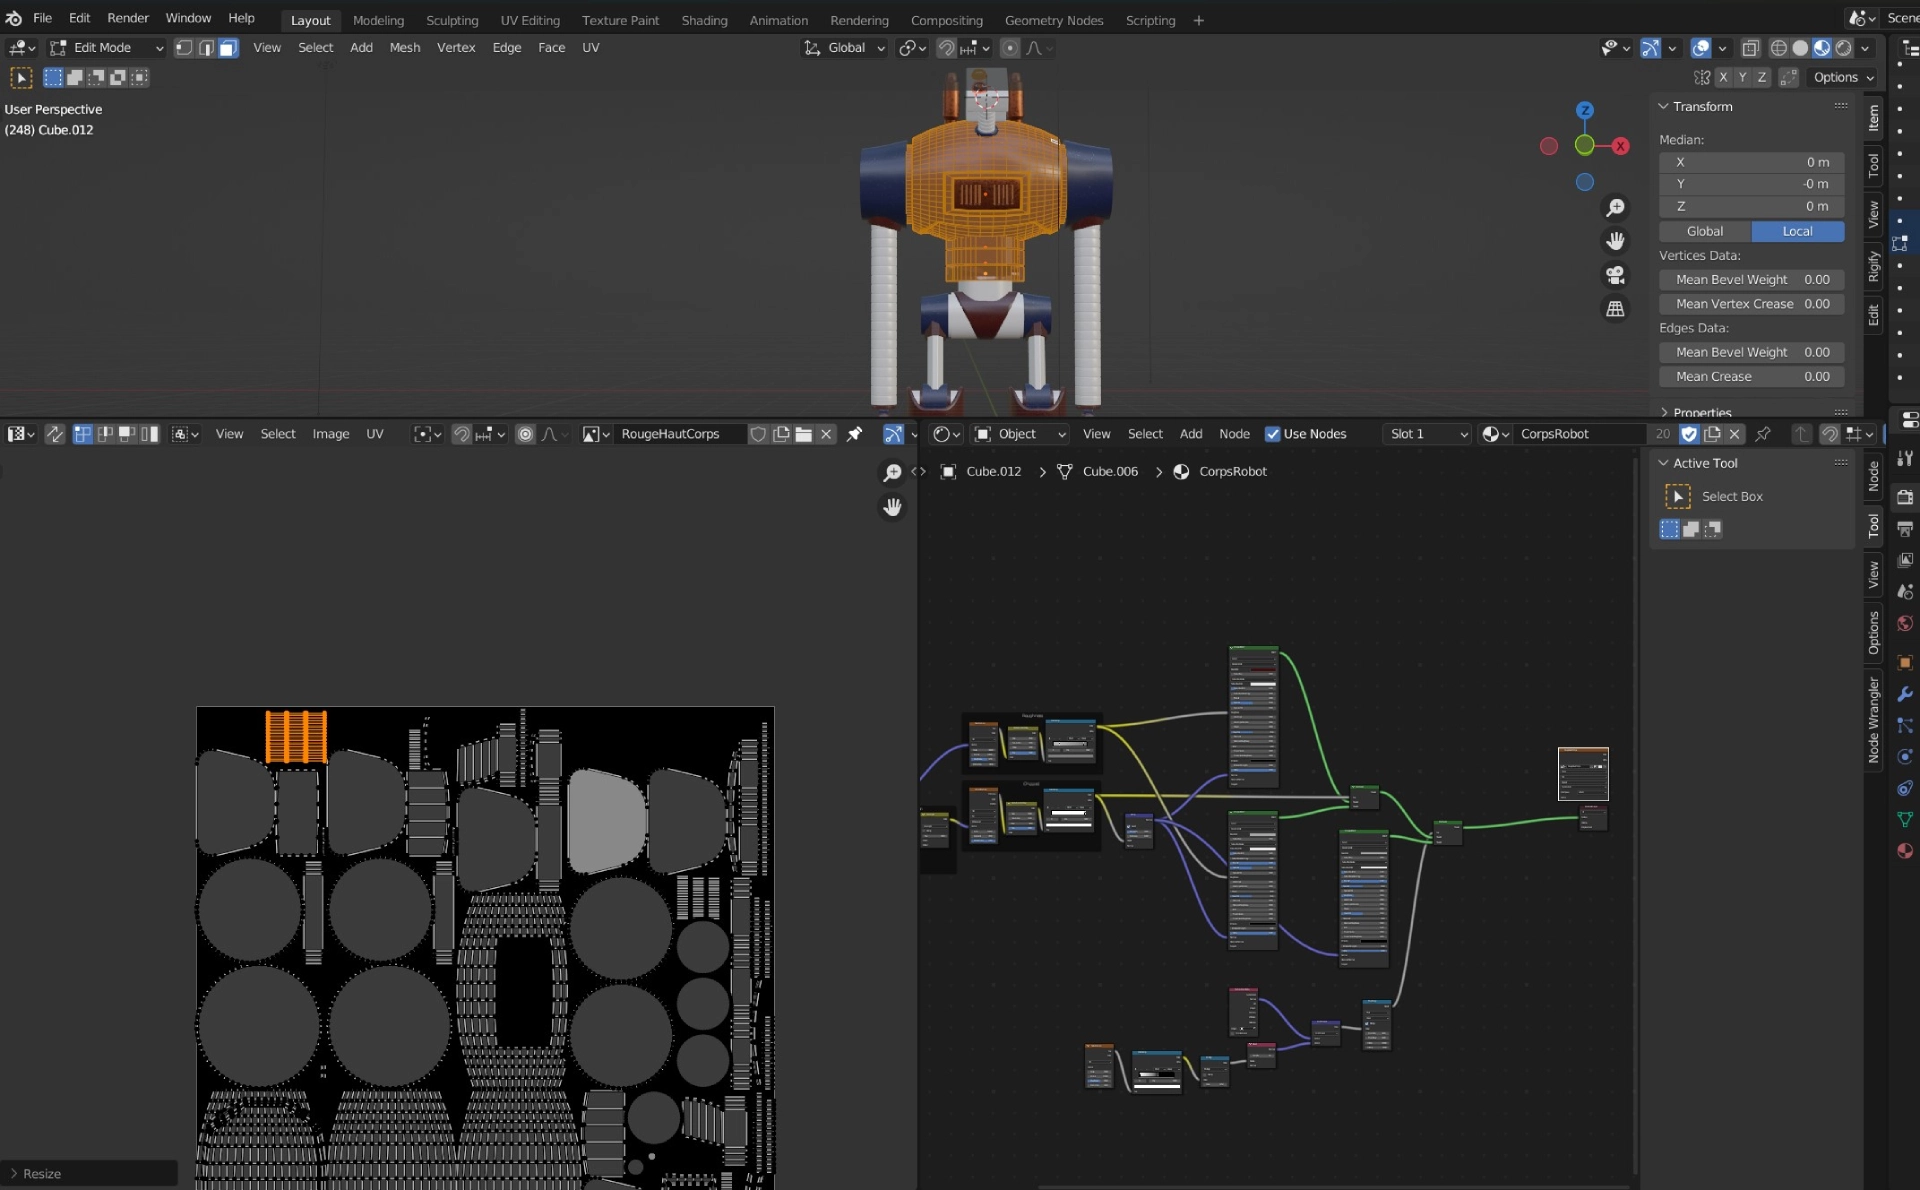Open the Edit Mode dropdown

[x=107, y=48]
